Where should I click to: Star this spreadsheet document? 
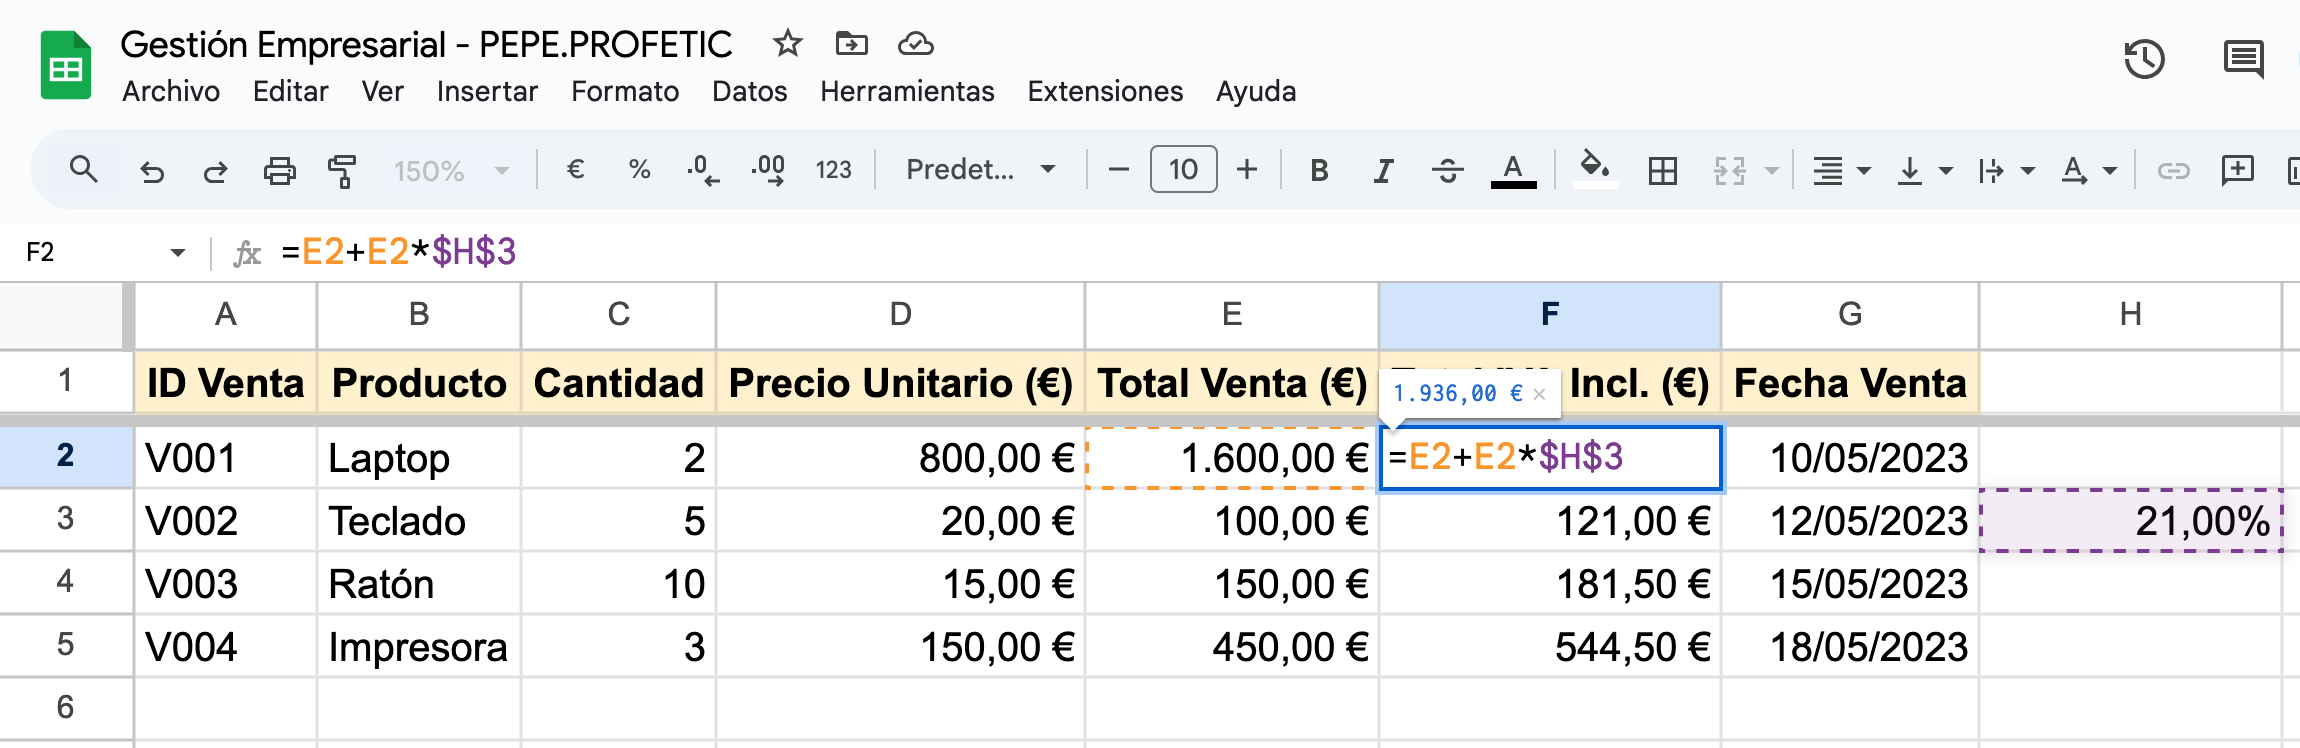788,44
